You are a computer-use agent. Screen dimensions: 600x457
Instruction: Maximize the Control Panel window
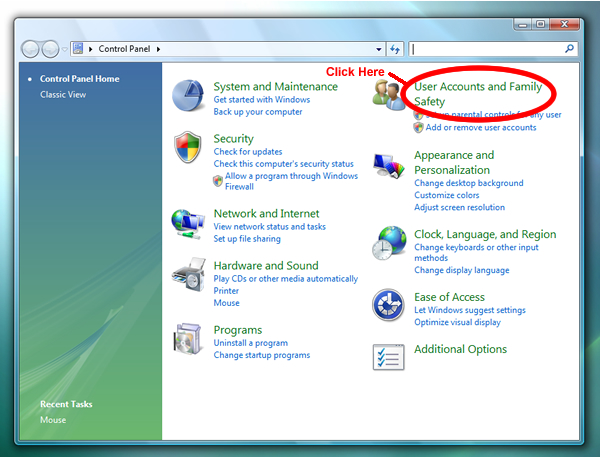click(540, 24)
